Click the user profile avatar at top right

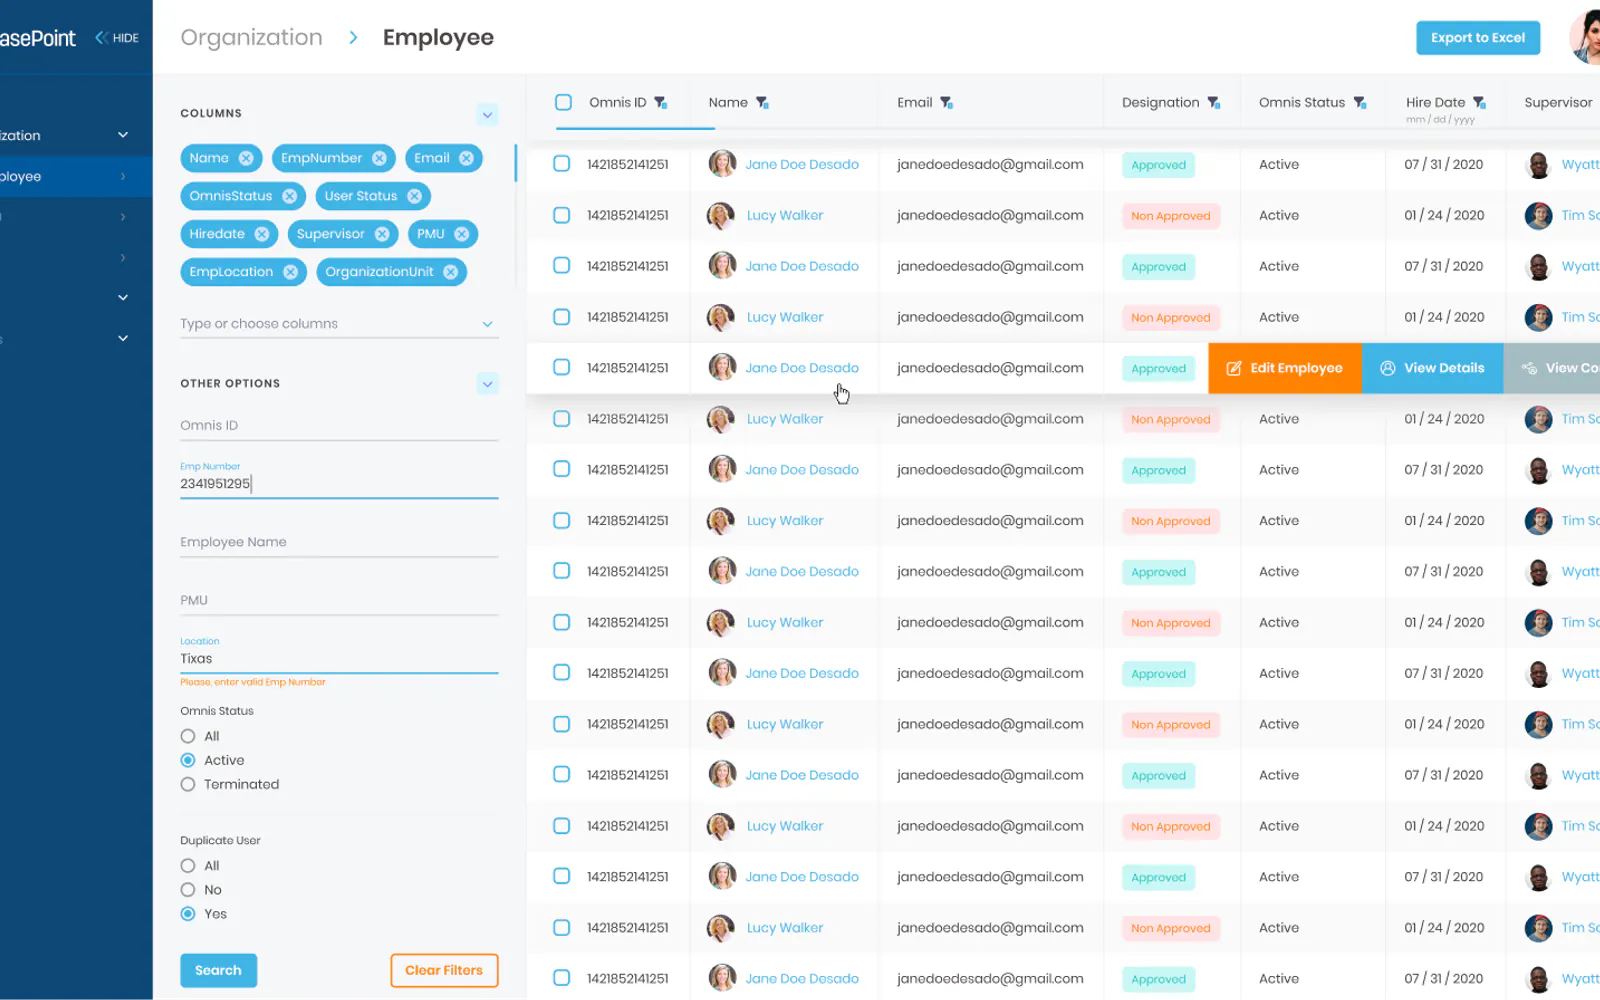pos(1586,38)
